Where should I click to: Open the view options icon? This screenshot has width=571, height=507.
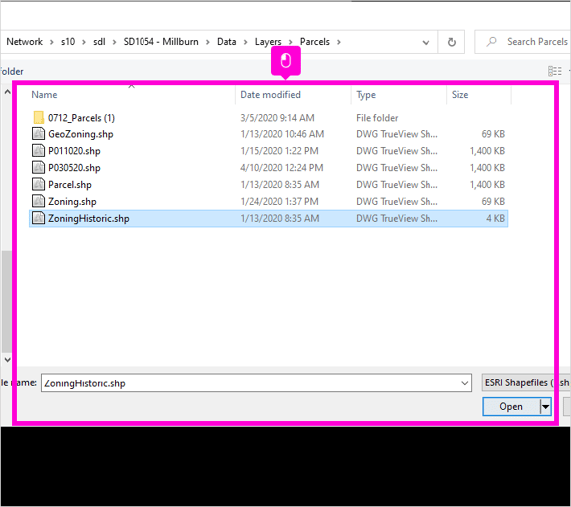click(x=555, y=71)
